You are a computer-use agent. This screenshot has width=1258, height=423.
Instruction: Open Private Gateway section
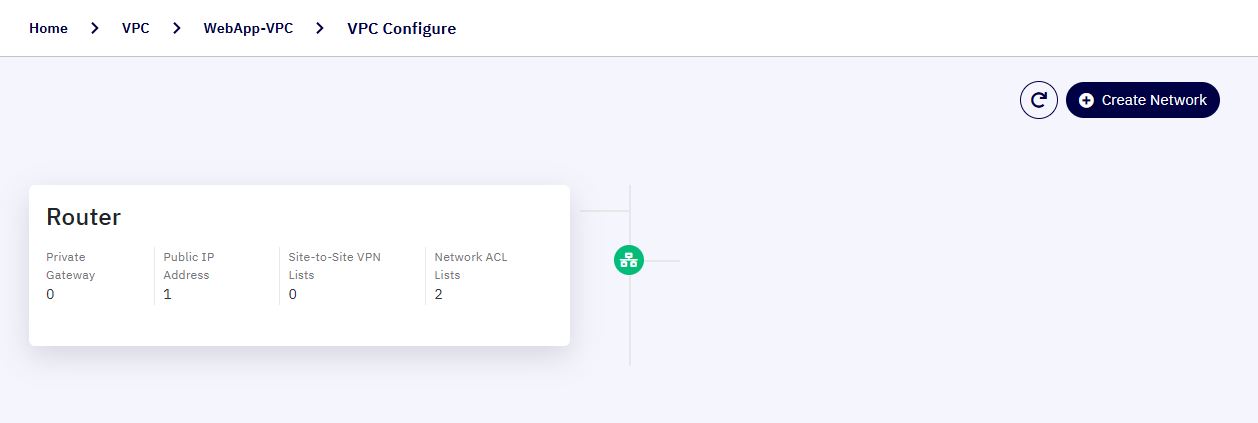[70, 266]
